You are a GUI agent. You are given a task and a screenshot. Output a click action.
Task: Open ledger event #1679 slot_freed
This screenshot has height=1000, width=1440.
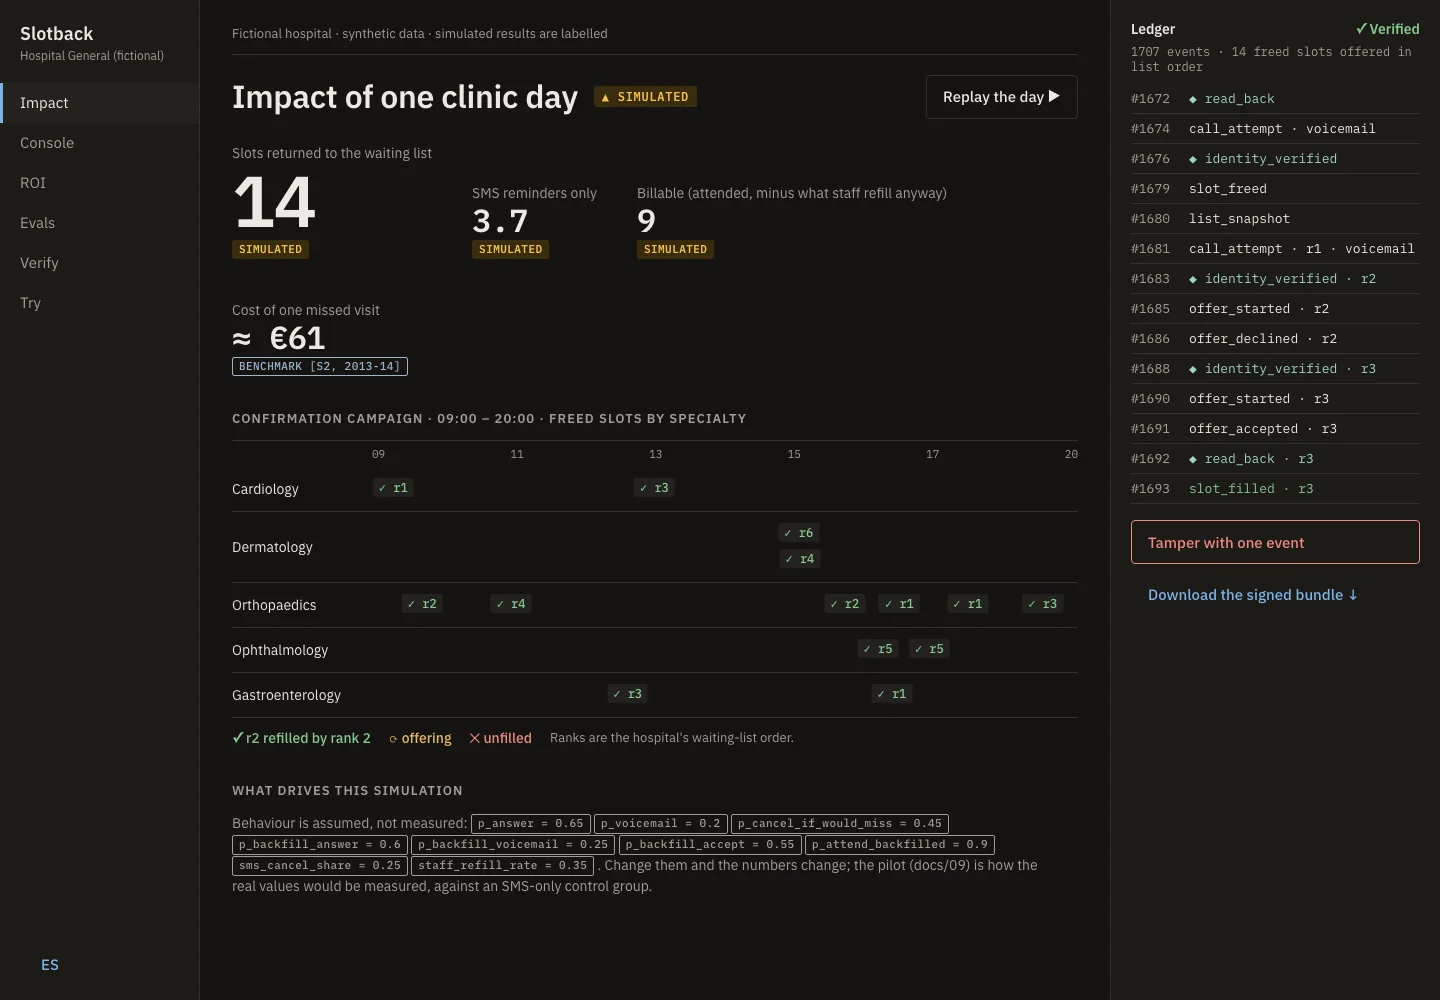click(x=1275, y=189)
